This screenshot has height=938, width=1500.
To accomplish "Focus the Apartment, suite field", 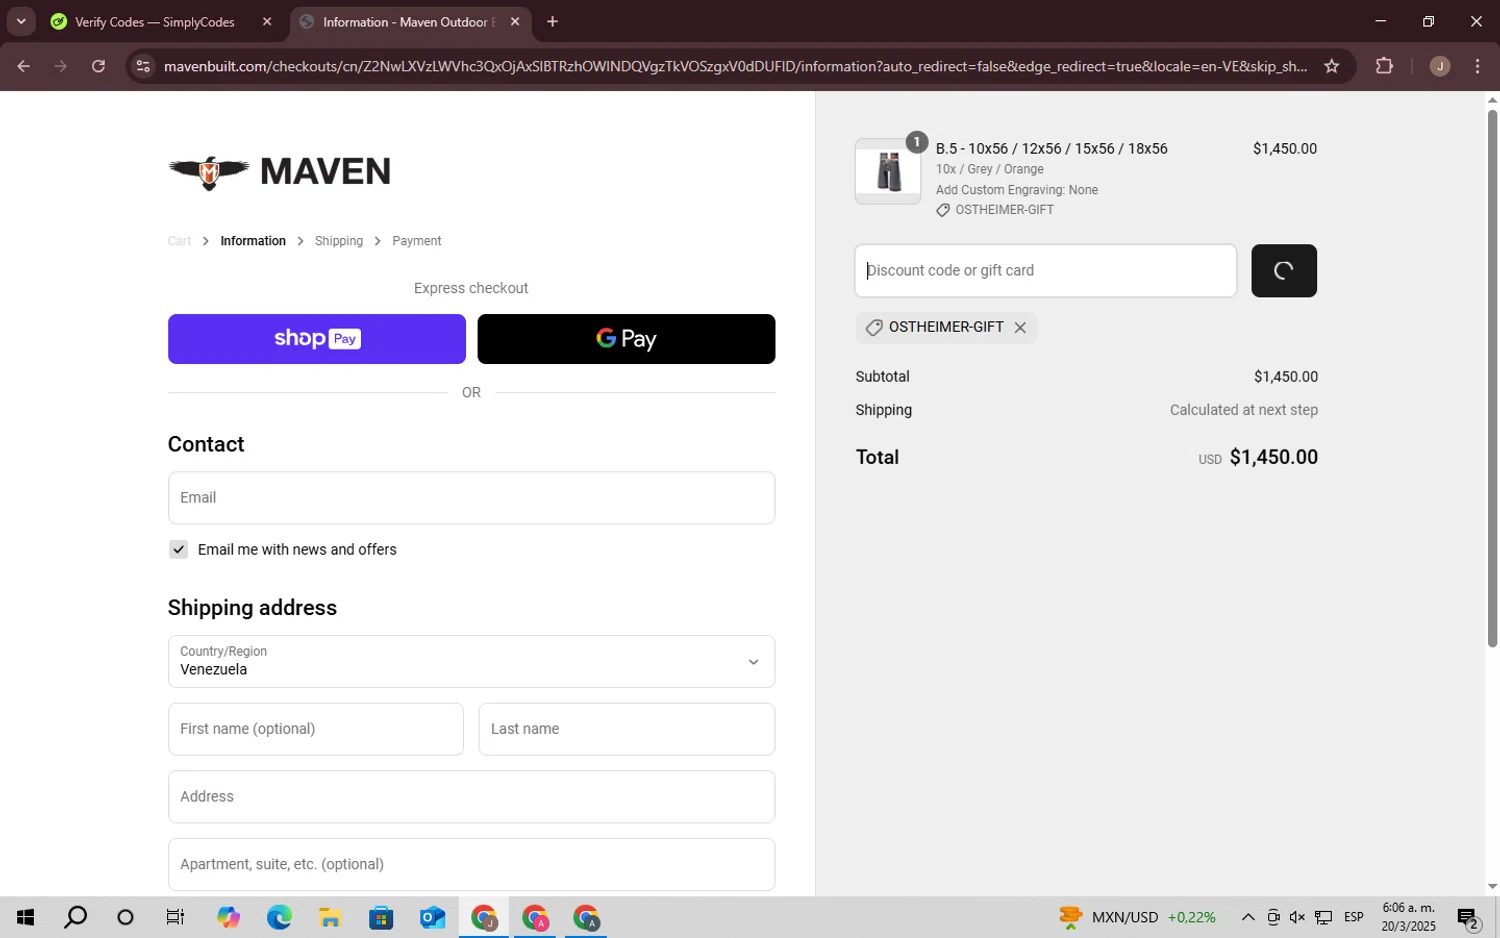I will pos(471,865).
